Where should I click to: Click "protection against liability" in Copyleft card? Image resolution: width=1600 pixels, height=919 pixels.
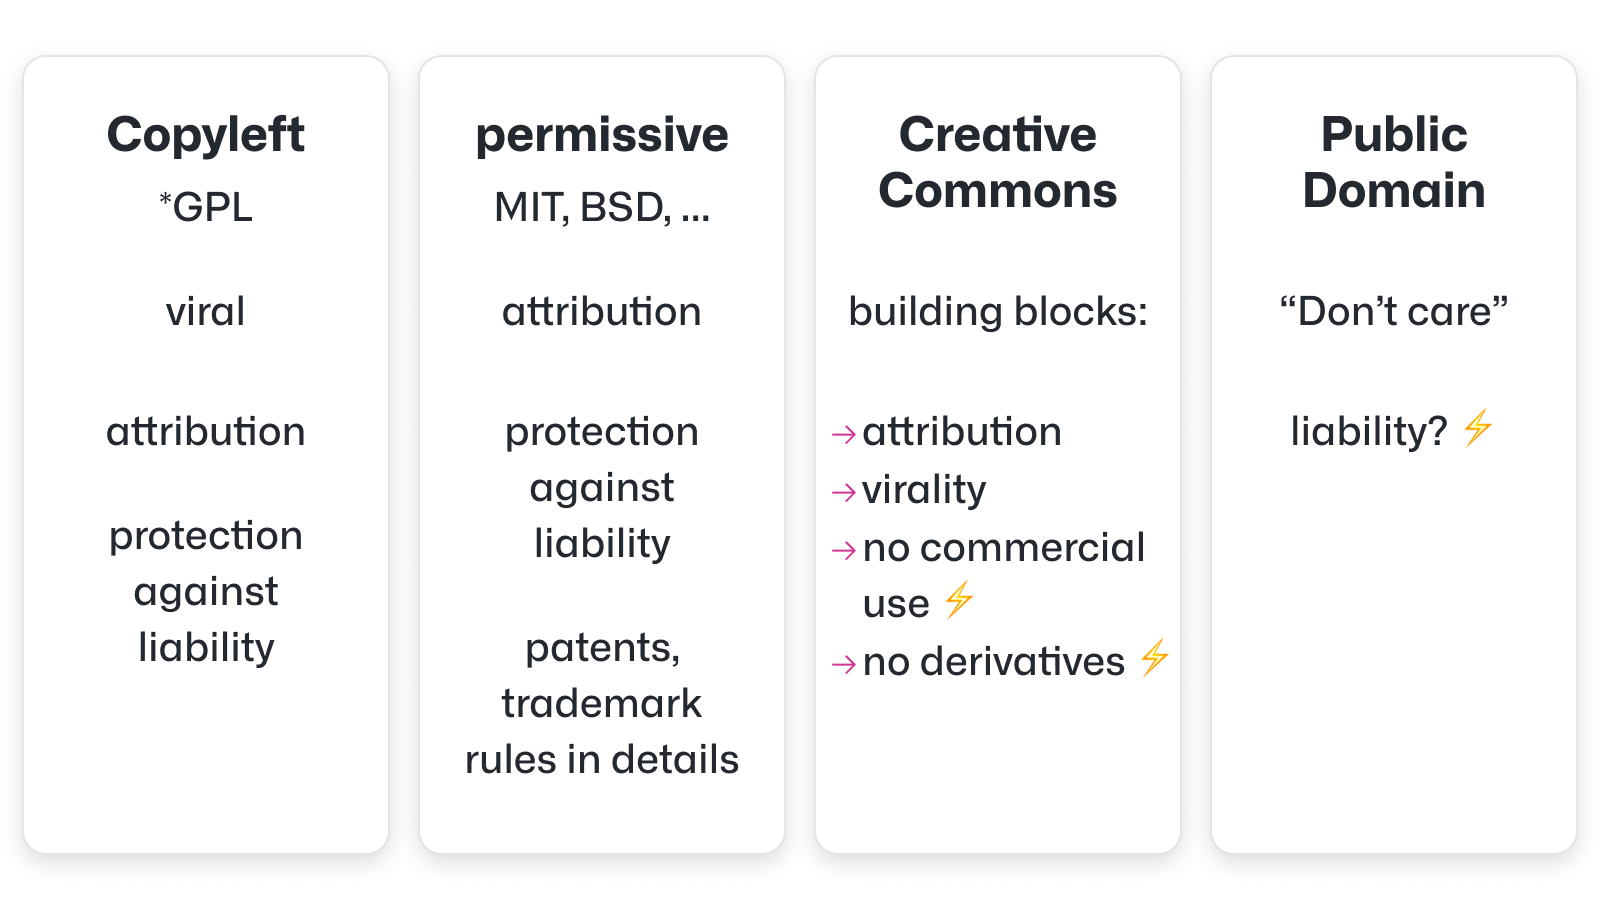click(206, 591)
